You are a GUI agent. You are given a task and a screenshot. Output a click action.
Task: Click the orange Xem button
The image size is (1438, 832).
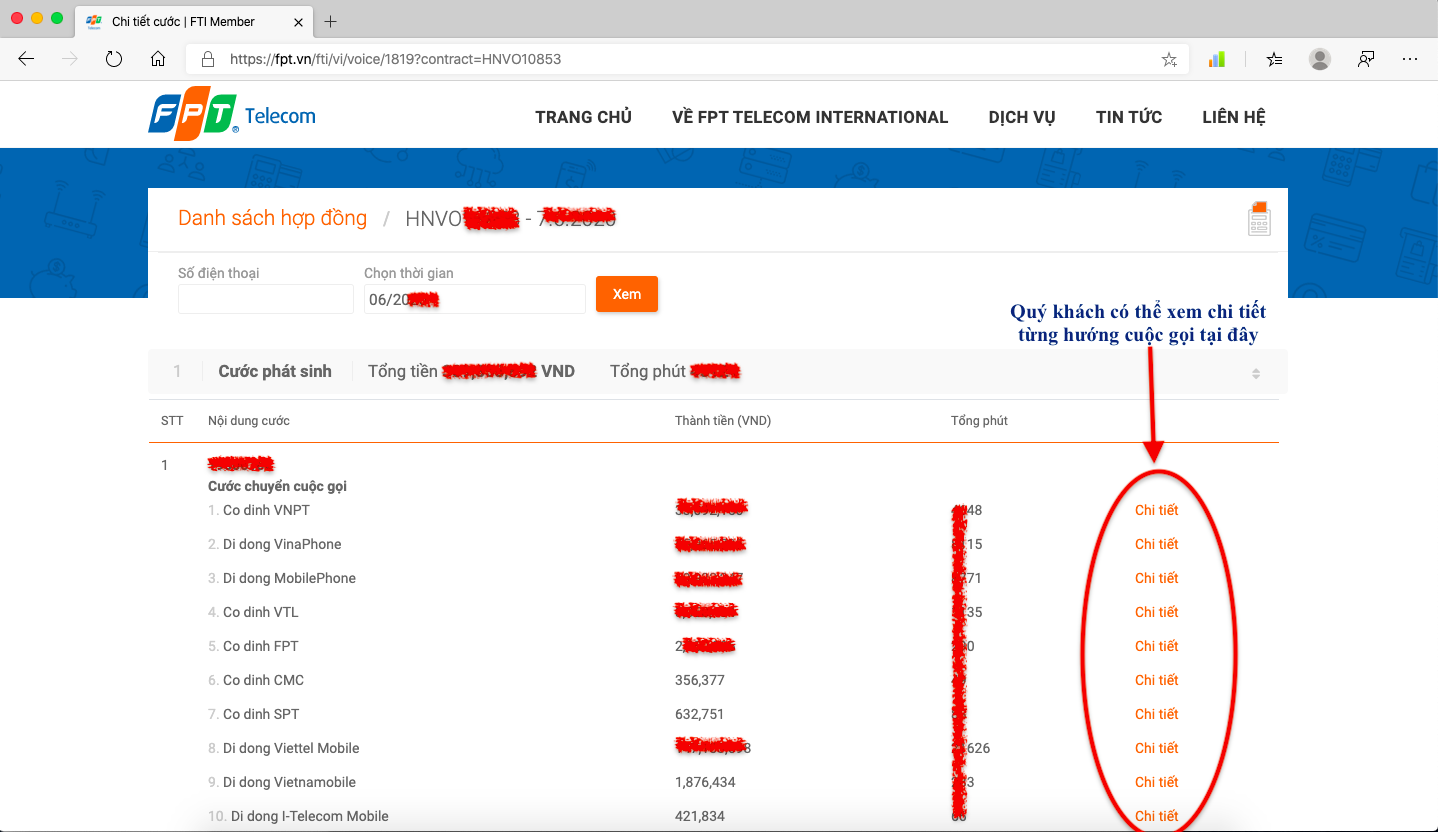[627, 294]
